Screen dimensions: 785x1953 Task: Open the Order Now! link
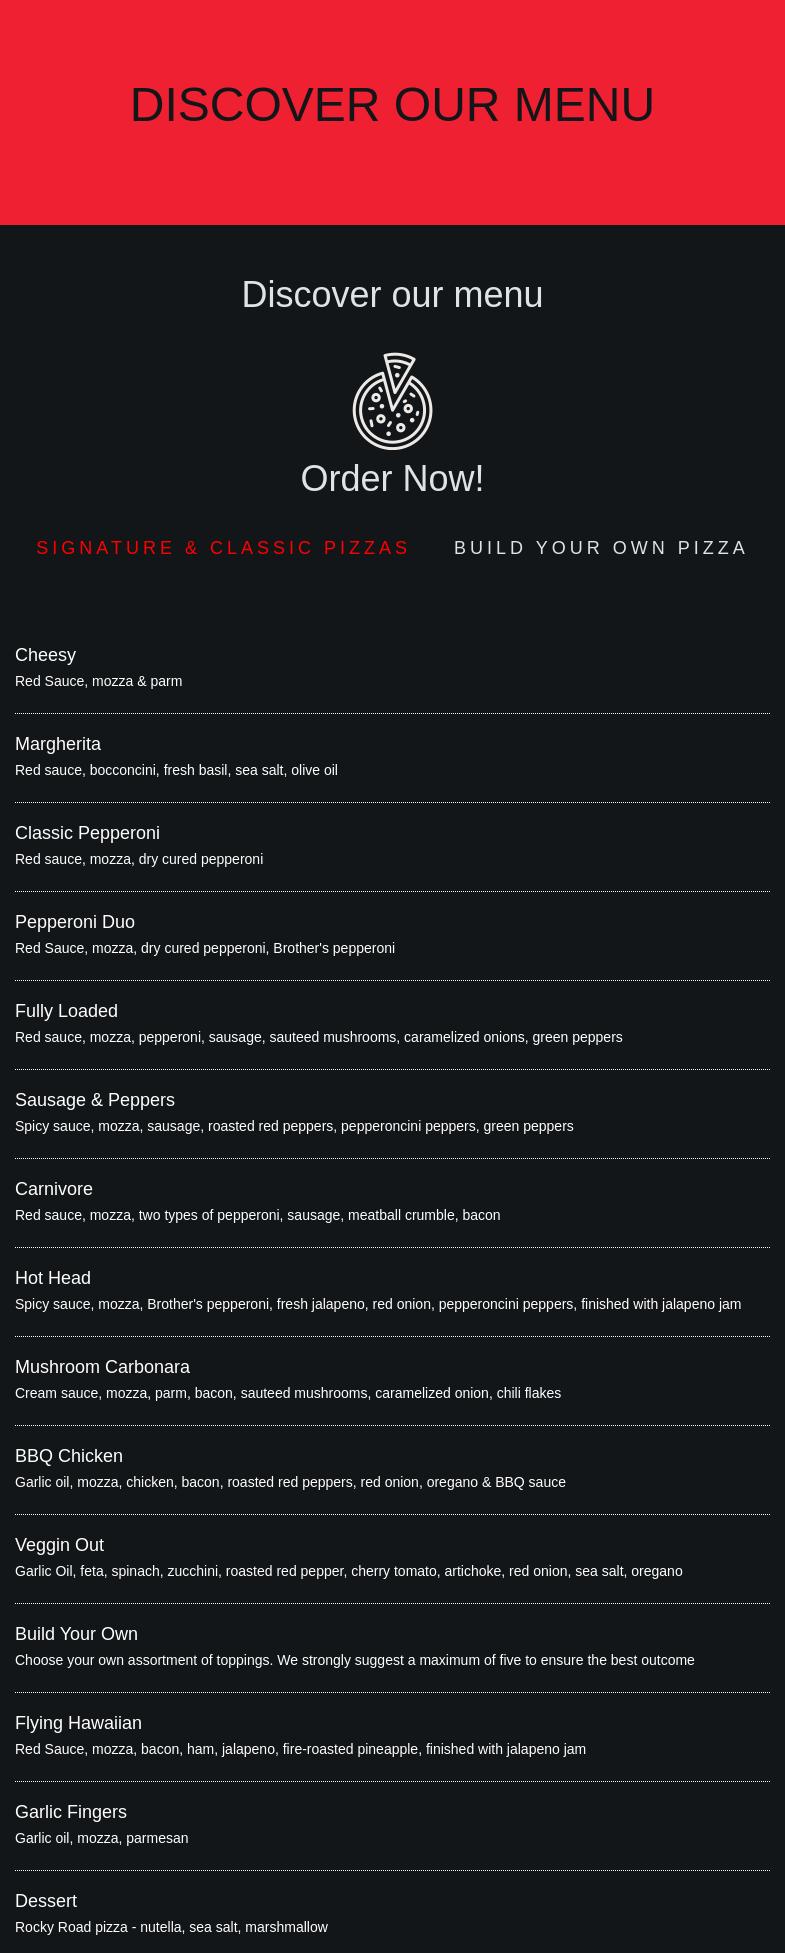tap(392, 479)
